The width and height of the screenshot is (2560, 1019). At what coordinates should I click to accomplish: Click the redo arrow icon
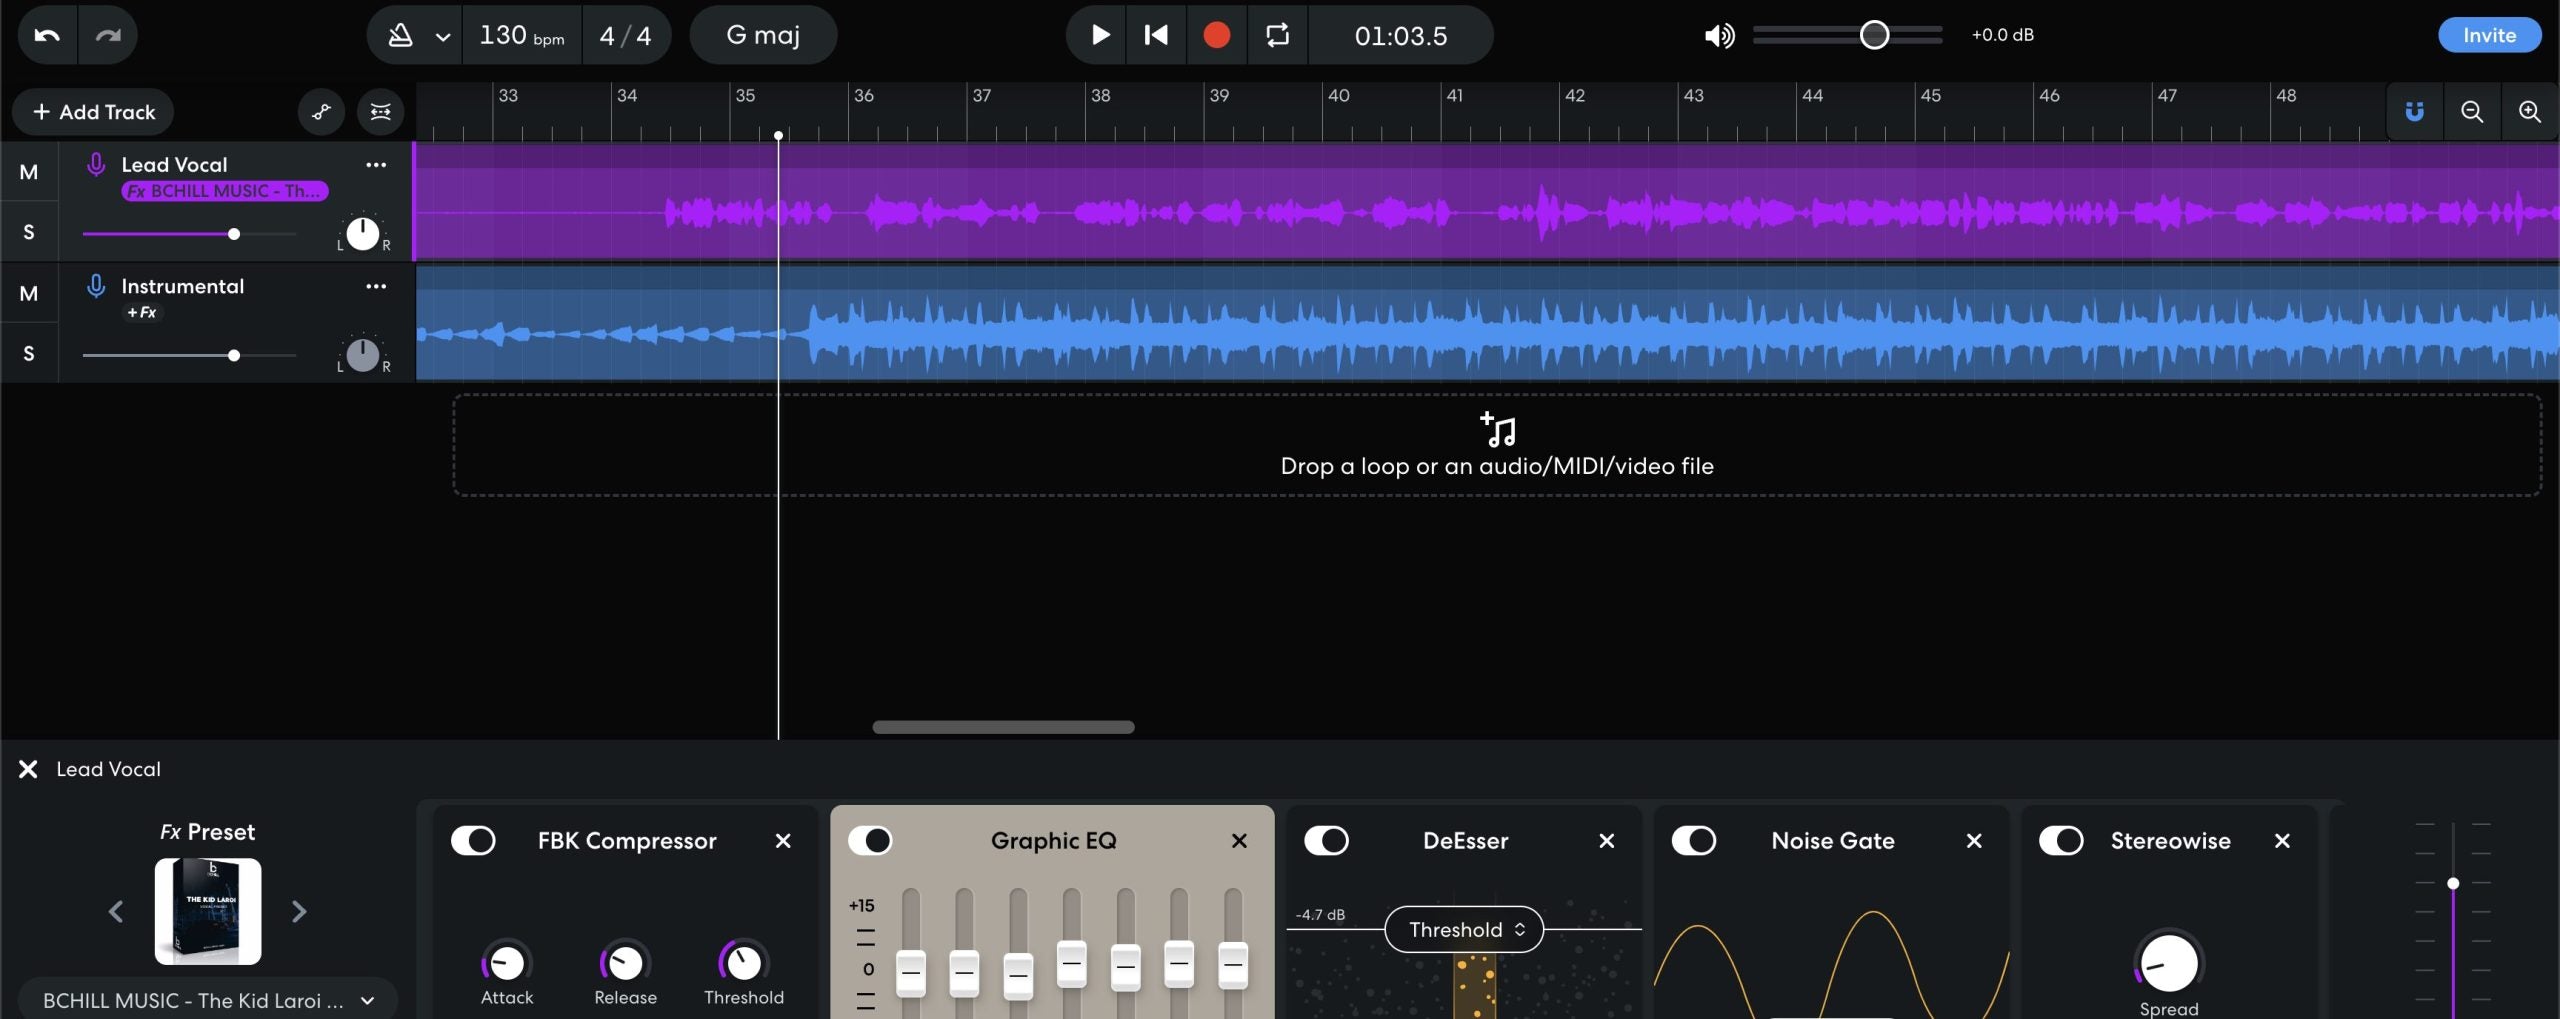click(108, 34)
